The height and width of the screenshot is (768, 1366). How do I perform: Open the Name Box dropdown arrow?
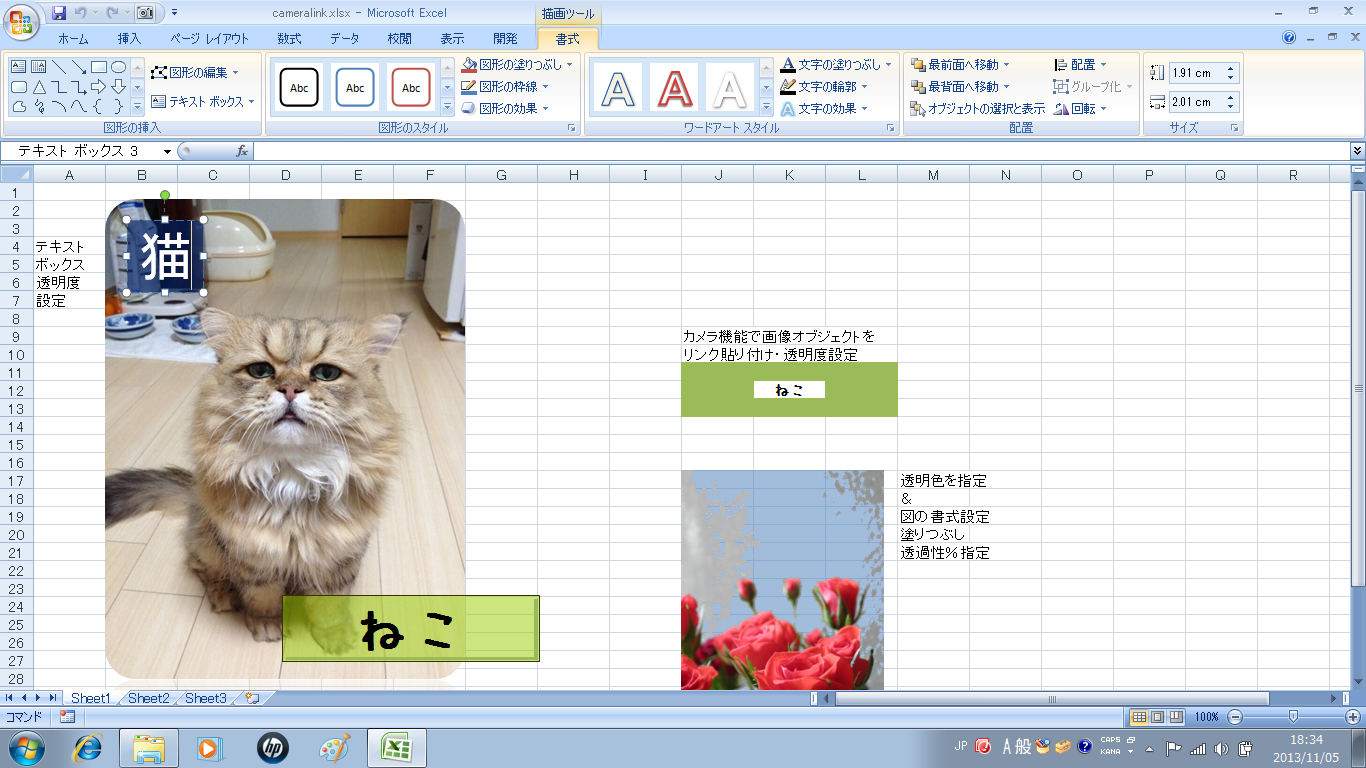coord(167,151)
